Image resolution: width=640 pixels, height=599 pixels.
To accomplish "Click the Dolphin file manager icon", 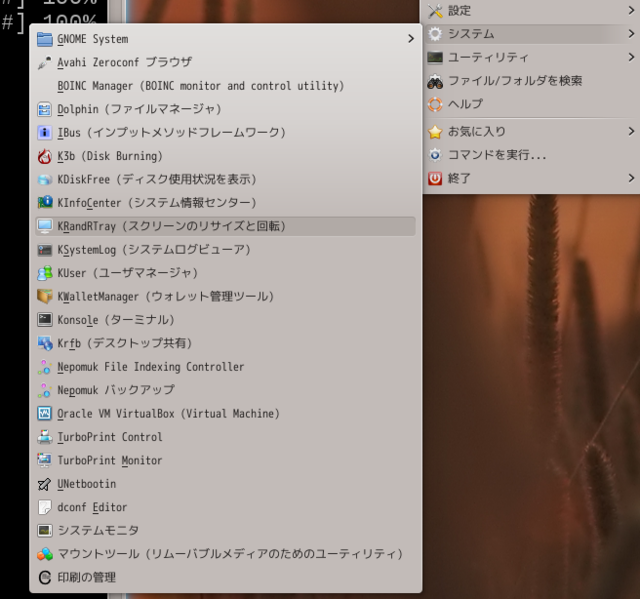I will click(x=44, y=109).
